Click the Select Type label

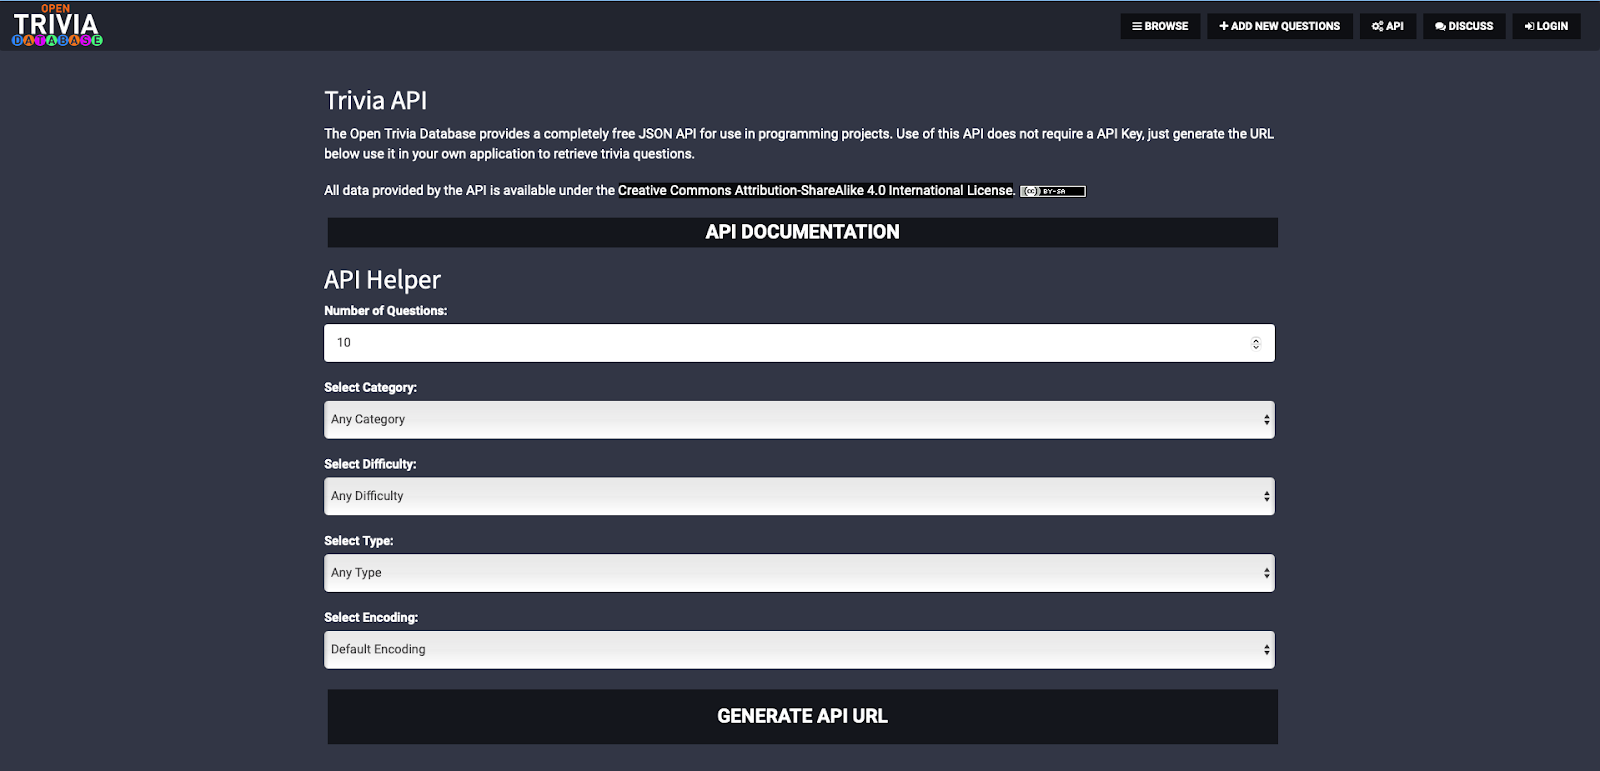pos(358,541)
